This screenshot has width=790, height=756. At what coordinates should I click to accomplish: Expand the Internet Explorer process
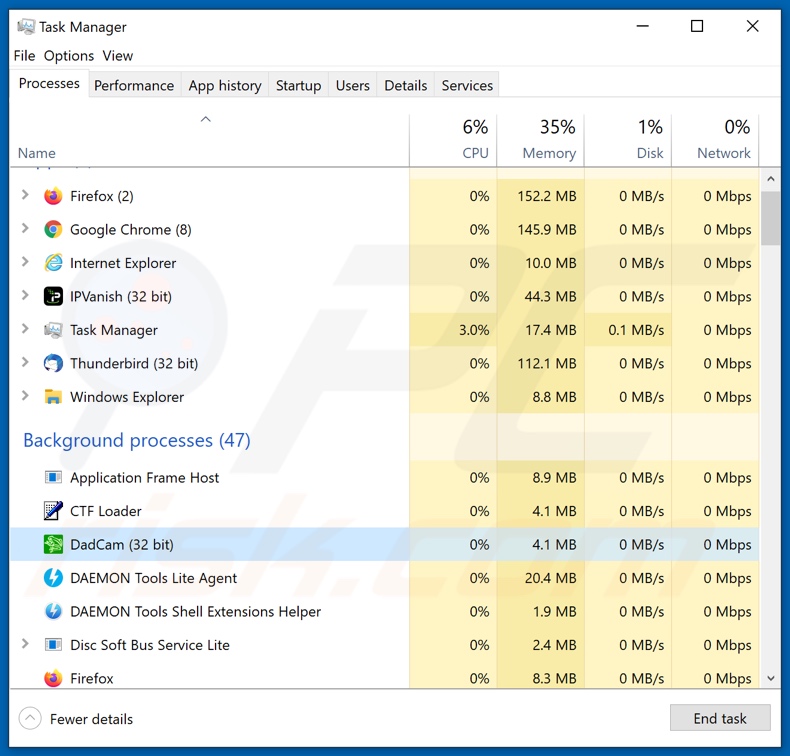[x=25, y=262]
